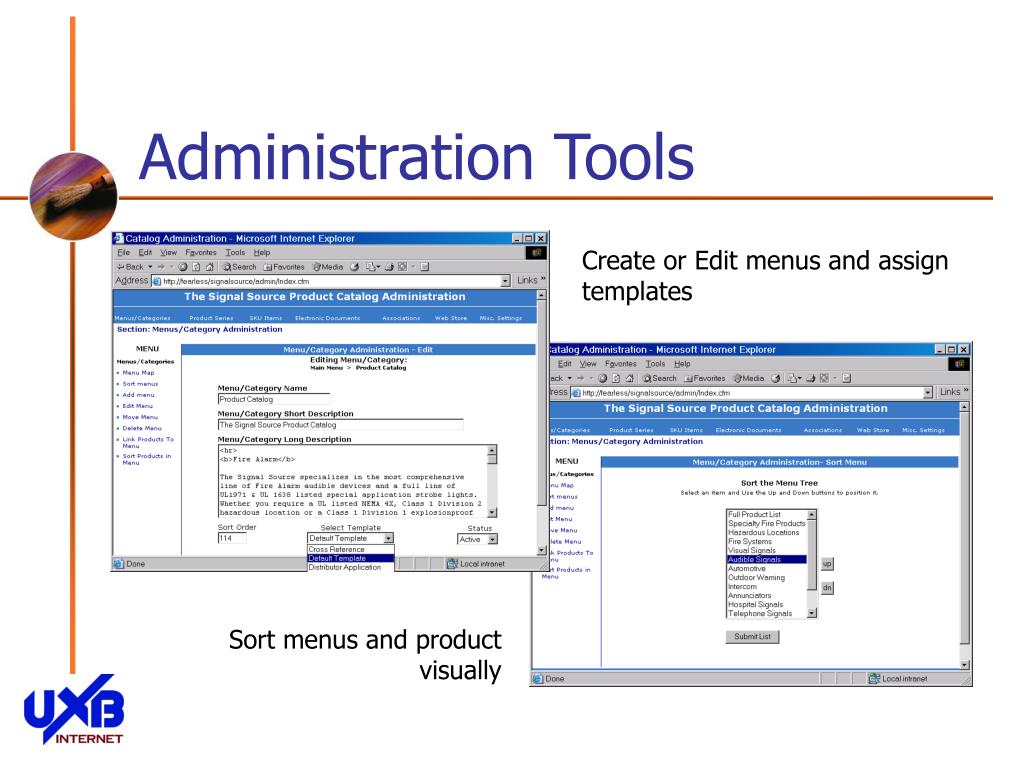Image resolution: width=1024 pixels, height=768 pixels.
Task: Choose Distributor Application from the template list
Action: pyautogui.click(x=351, y=568)
